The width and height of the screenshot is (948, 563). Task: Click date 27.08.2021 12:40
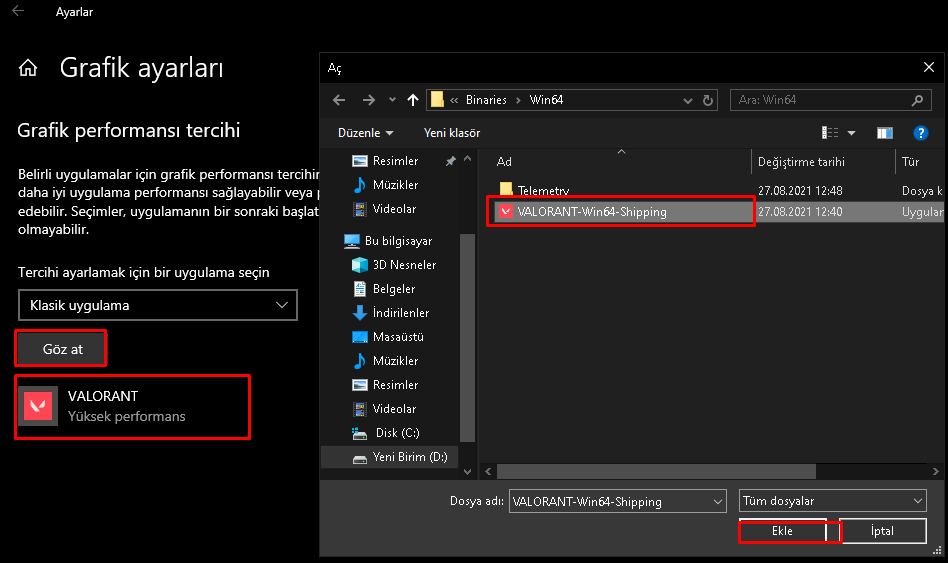(800, 212)
